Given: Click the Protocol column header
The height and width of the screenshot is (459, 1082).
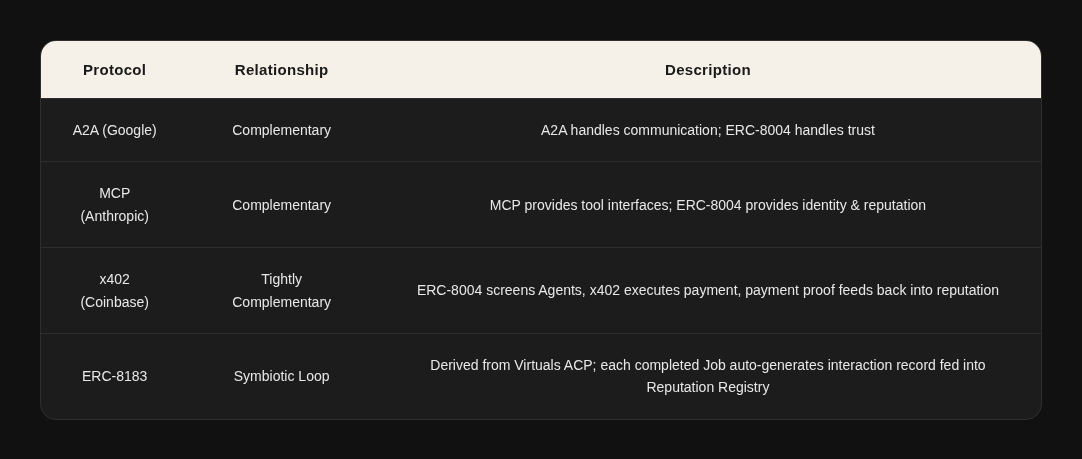Looking at the screenshot, I should click(114, 70).
